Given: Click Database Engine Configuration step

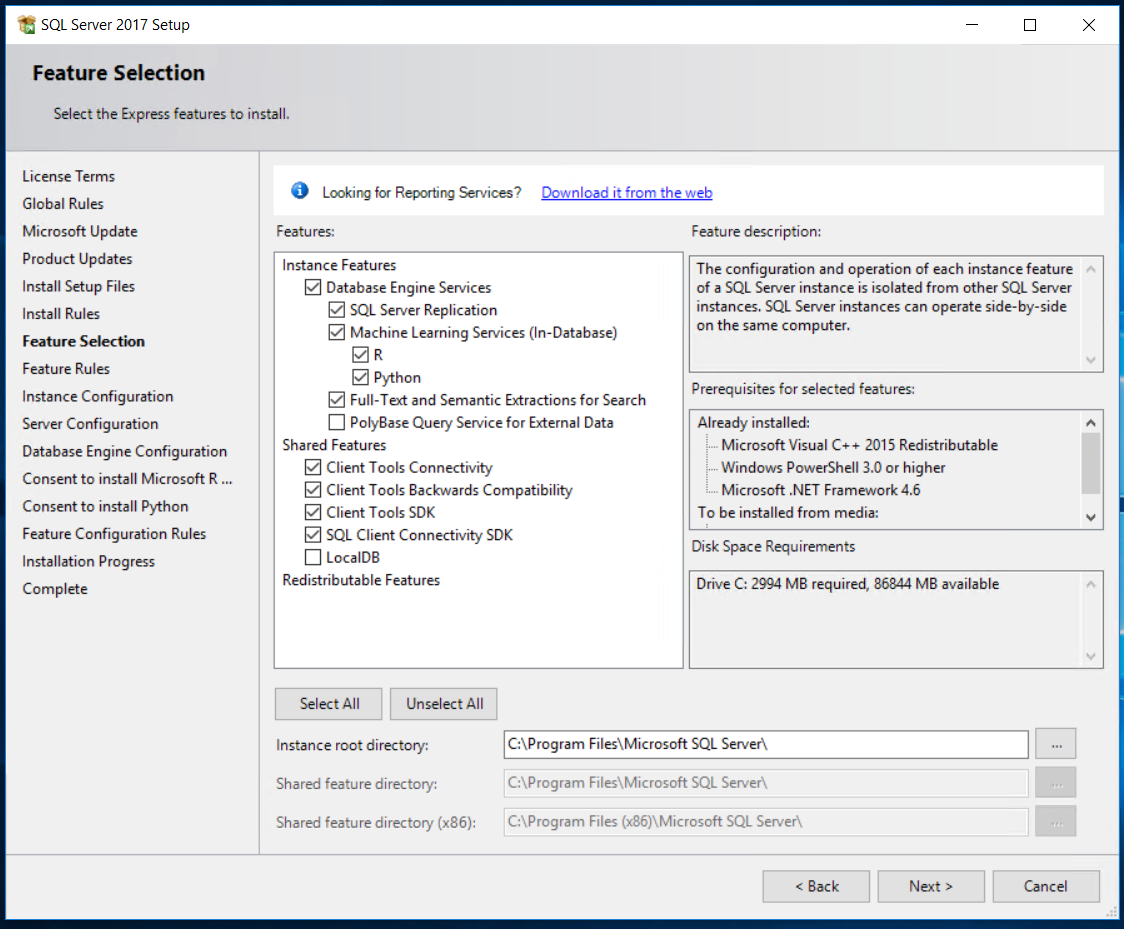Looking at the screenshot, I should coord(125,451).
